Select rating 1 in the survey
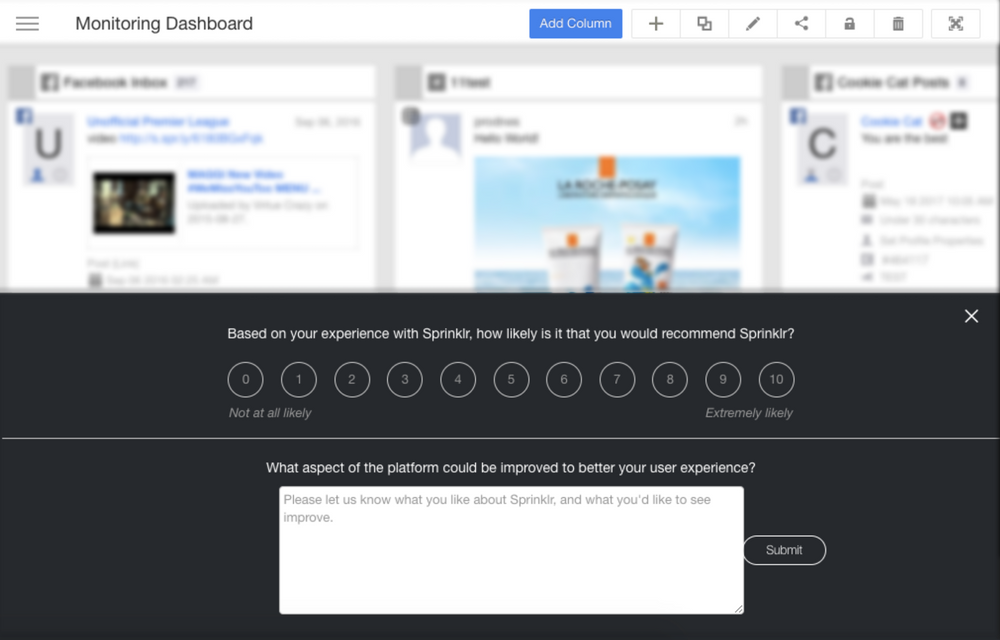 coord(298,379)
